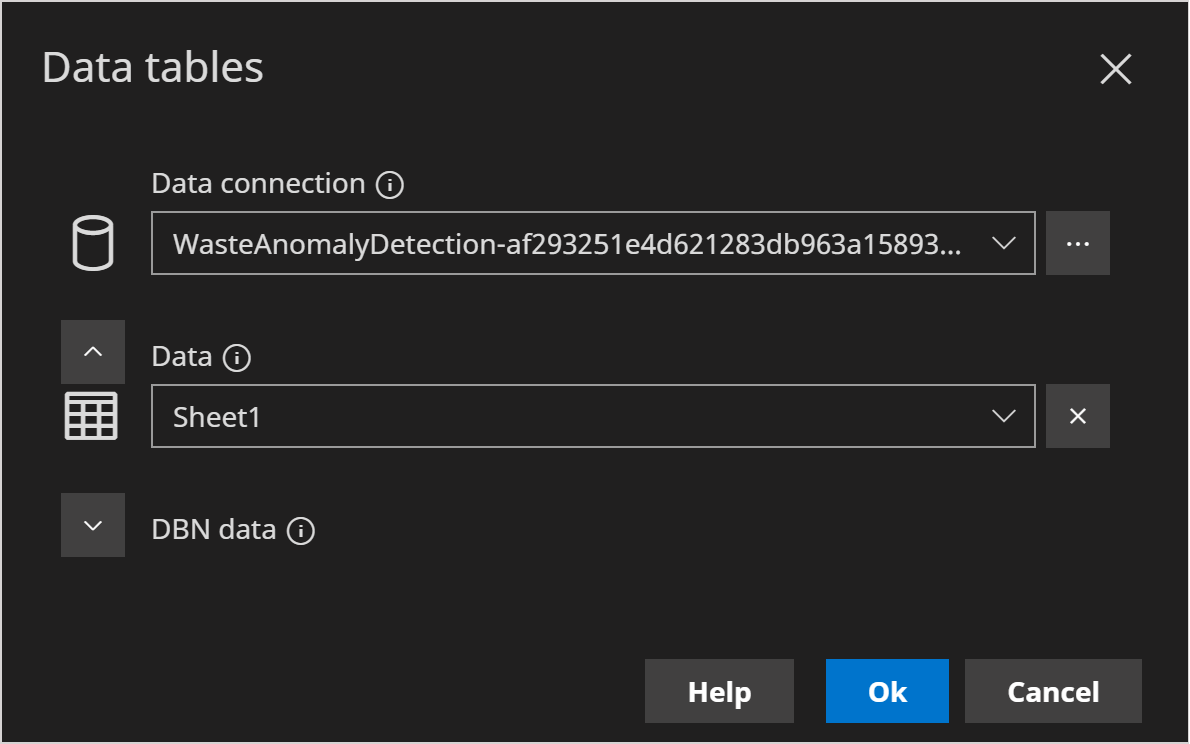This screenshot has height=744, width=1190.
Task: Remove the Sheet1 selection with the X button
Action: tap(1078, 415)
